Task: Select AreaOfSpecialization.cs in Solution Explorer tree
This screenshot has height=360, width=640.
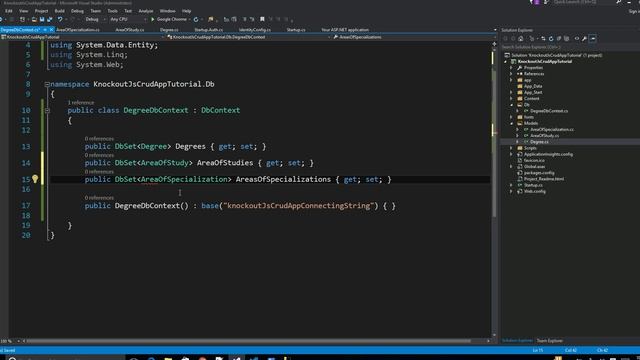Action: (552, 129)
